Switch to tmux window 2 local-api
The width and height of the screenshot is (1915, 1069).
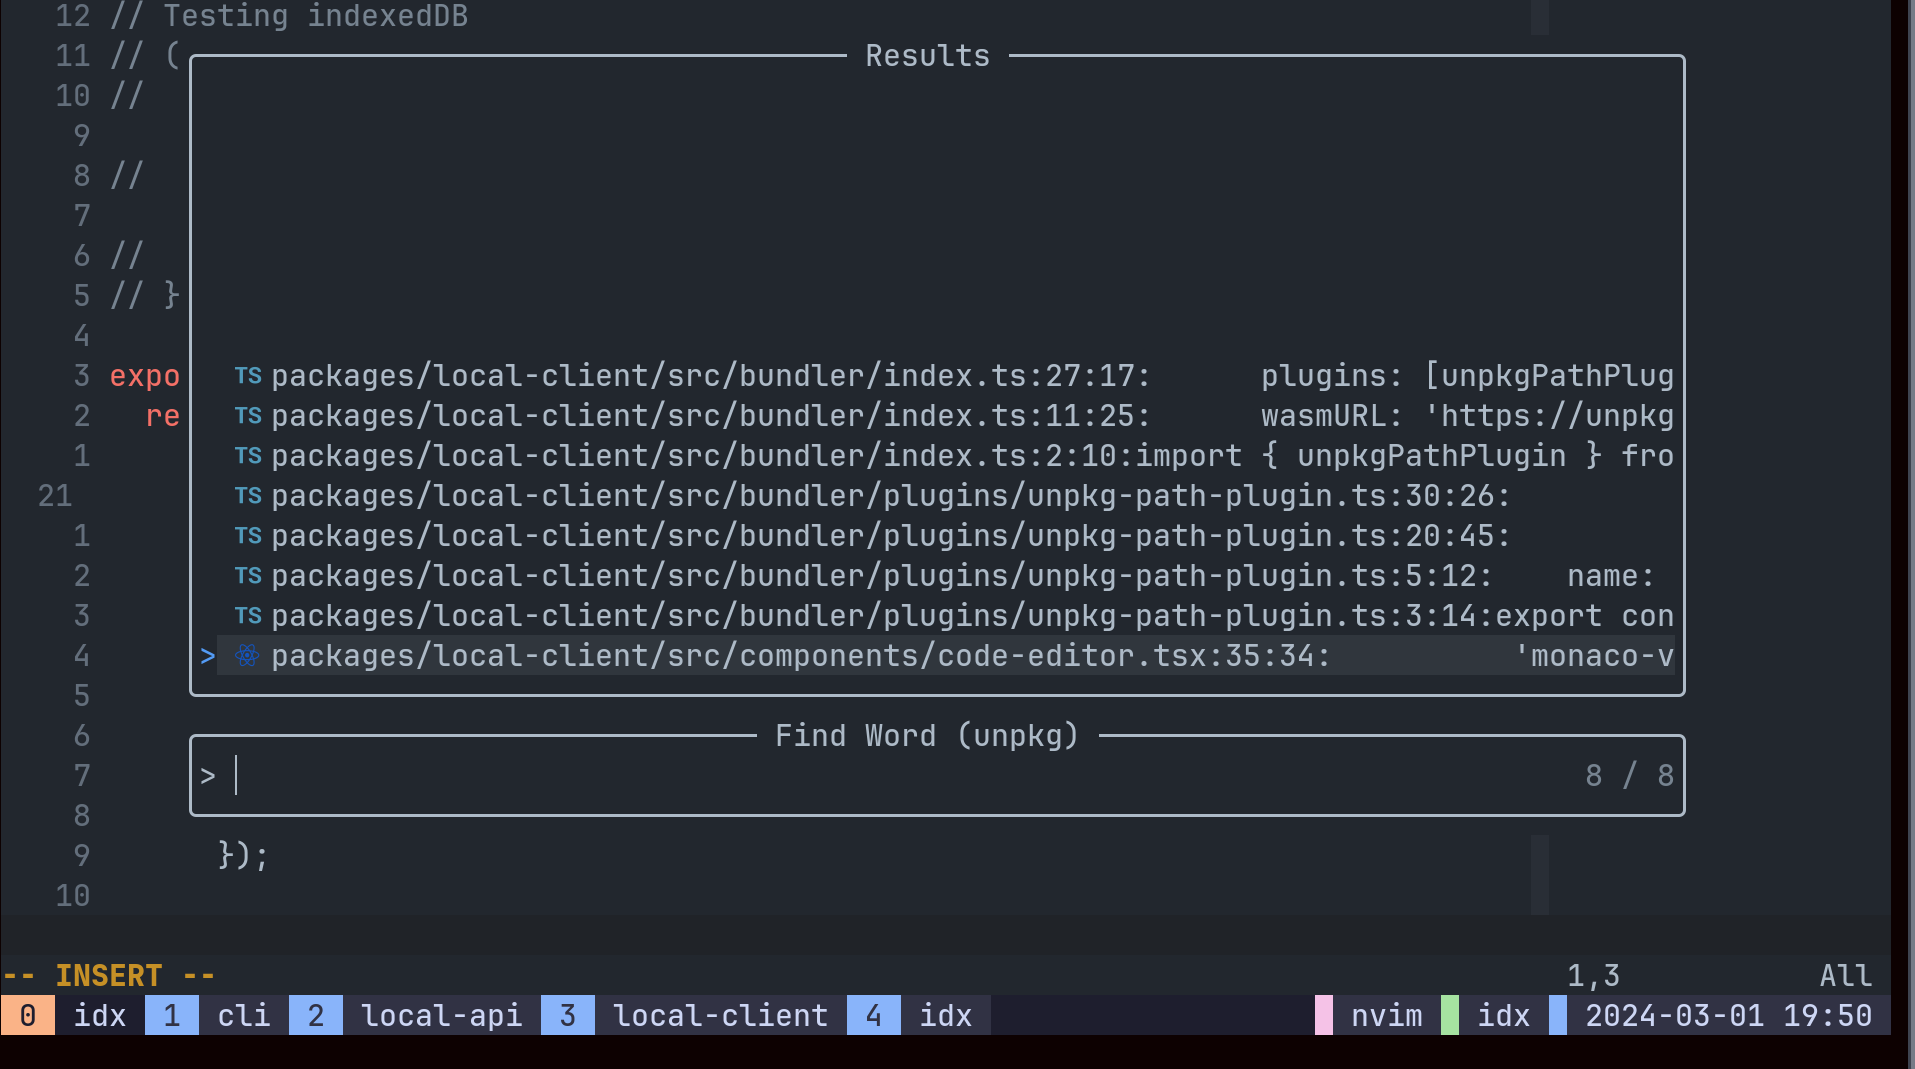[415, 1016]
